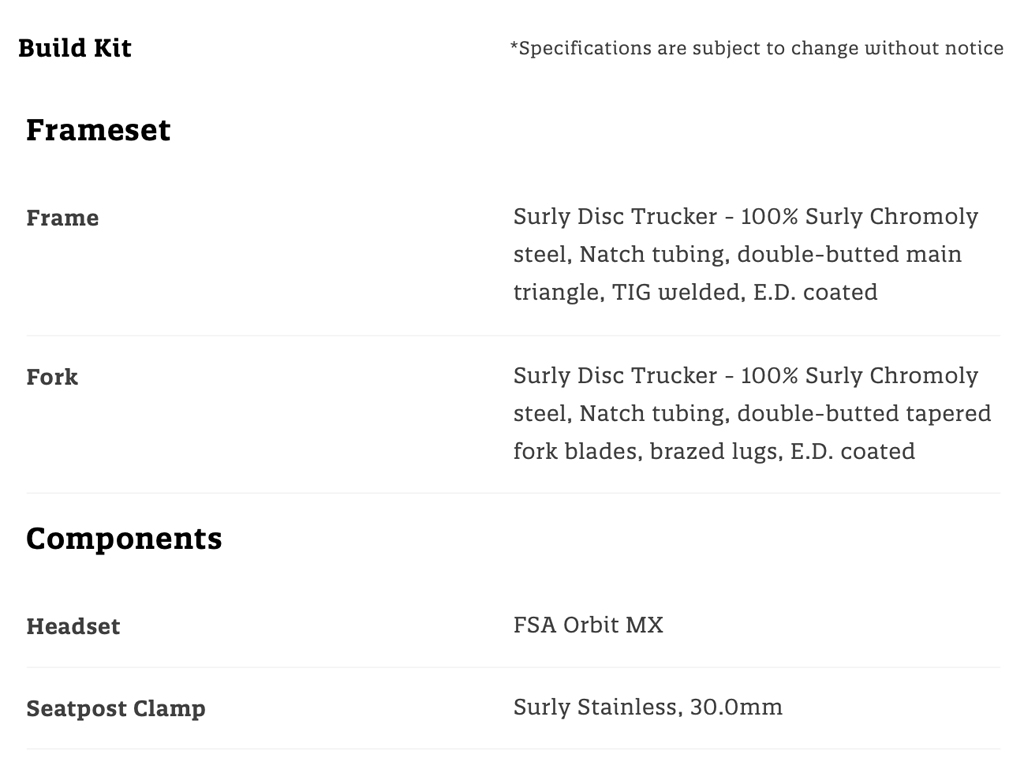This screenshot has width=1024, height=768.
Task: Click the Build Kit heading
Action: 75,48
